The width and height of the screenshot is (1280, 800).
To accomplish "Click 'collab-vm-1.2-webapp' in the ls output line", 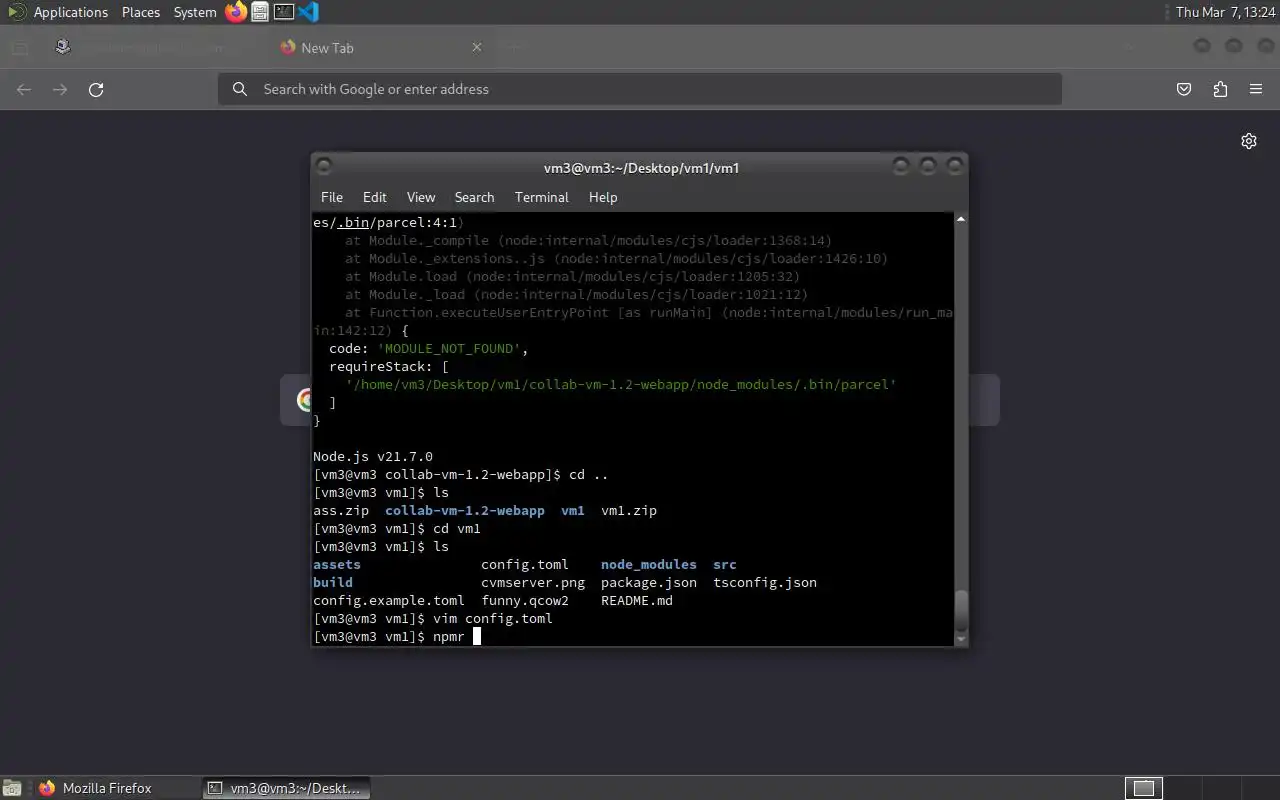I will coord(465,510).
